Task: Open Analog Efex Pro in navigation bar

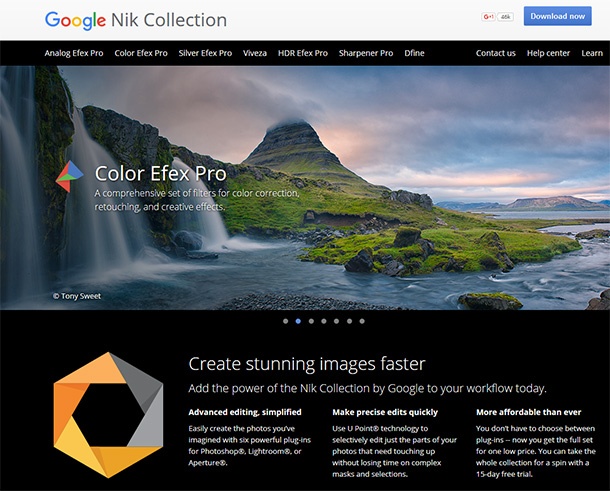Action: [75, 53]
